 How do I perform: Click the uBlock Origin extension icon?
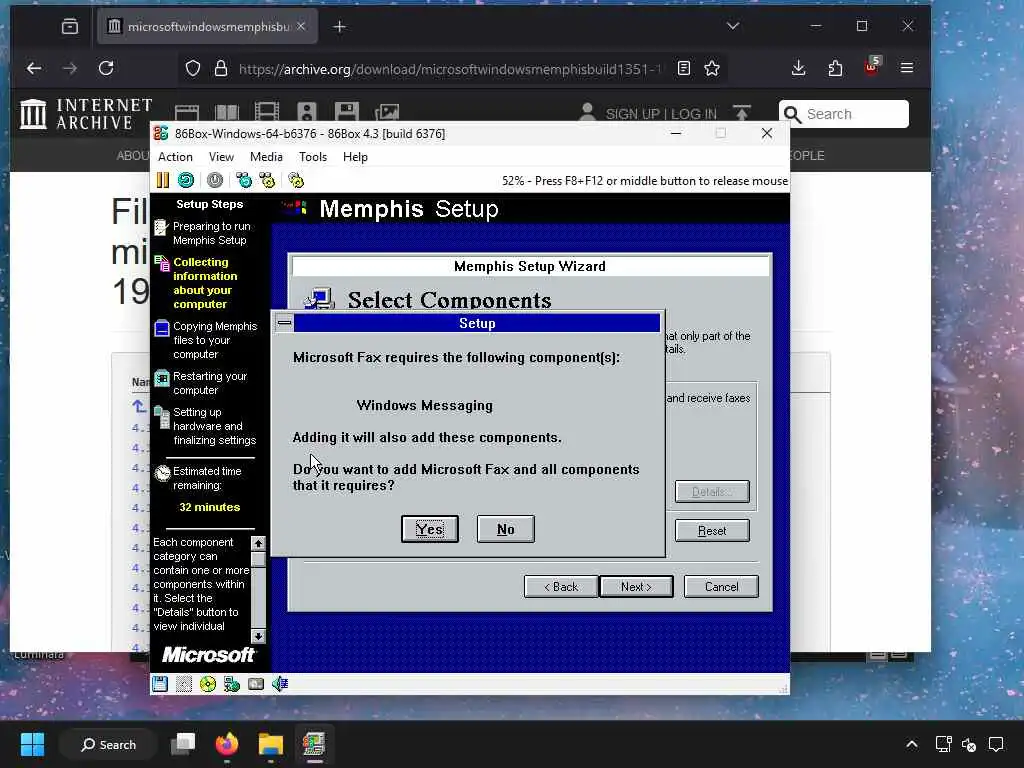point(872,67)
